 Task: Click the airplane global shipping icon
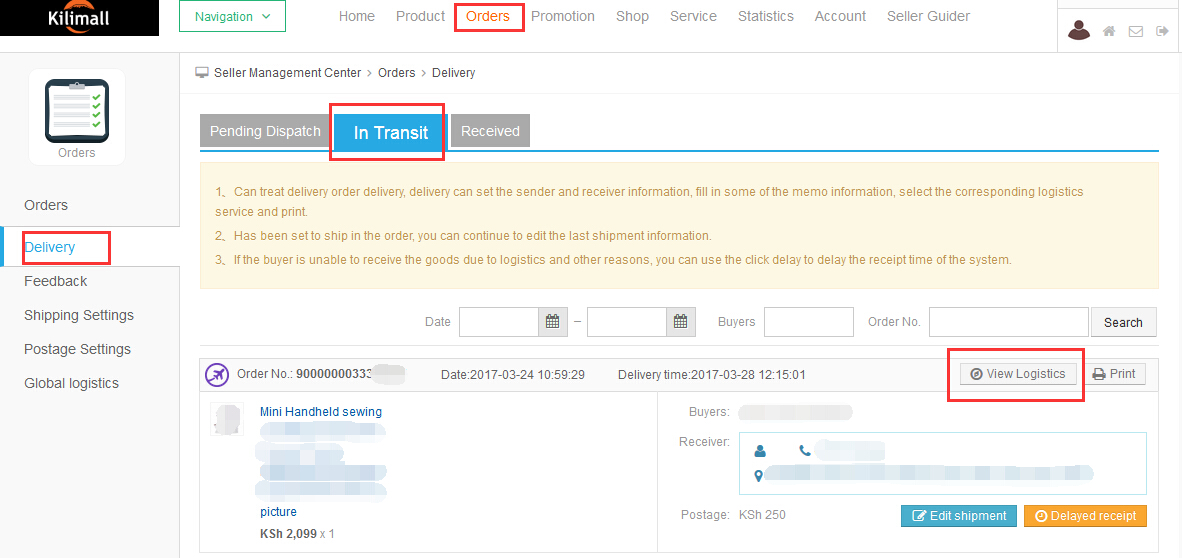(217, 374)
